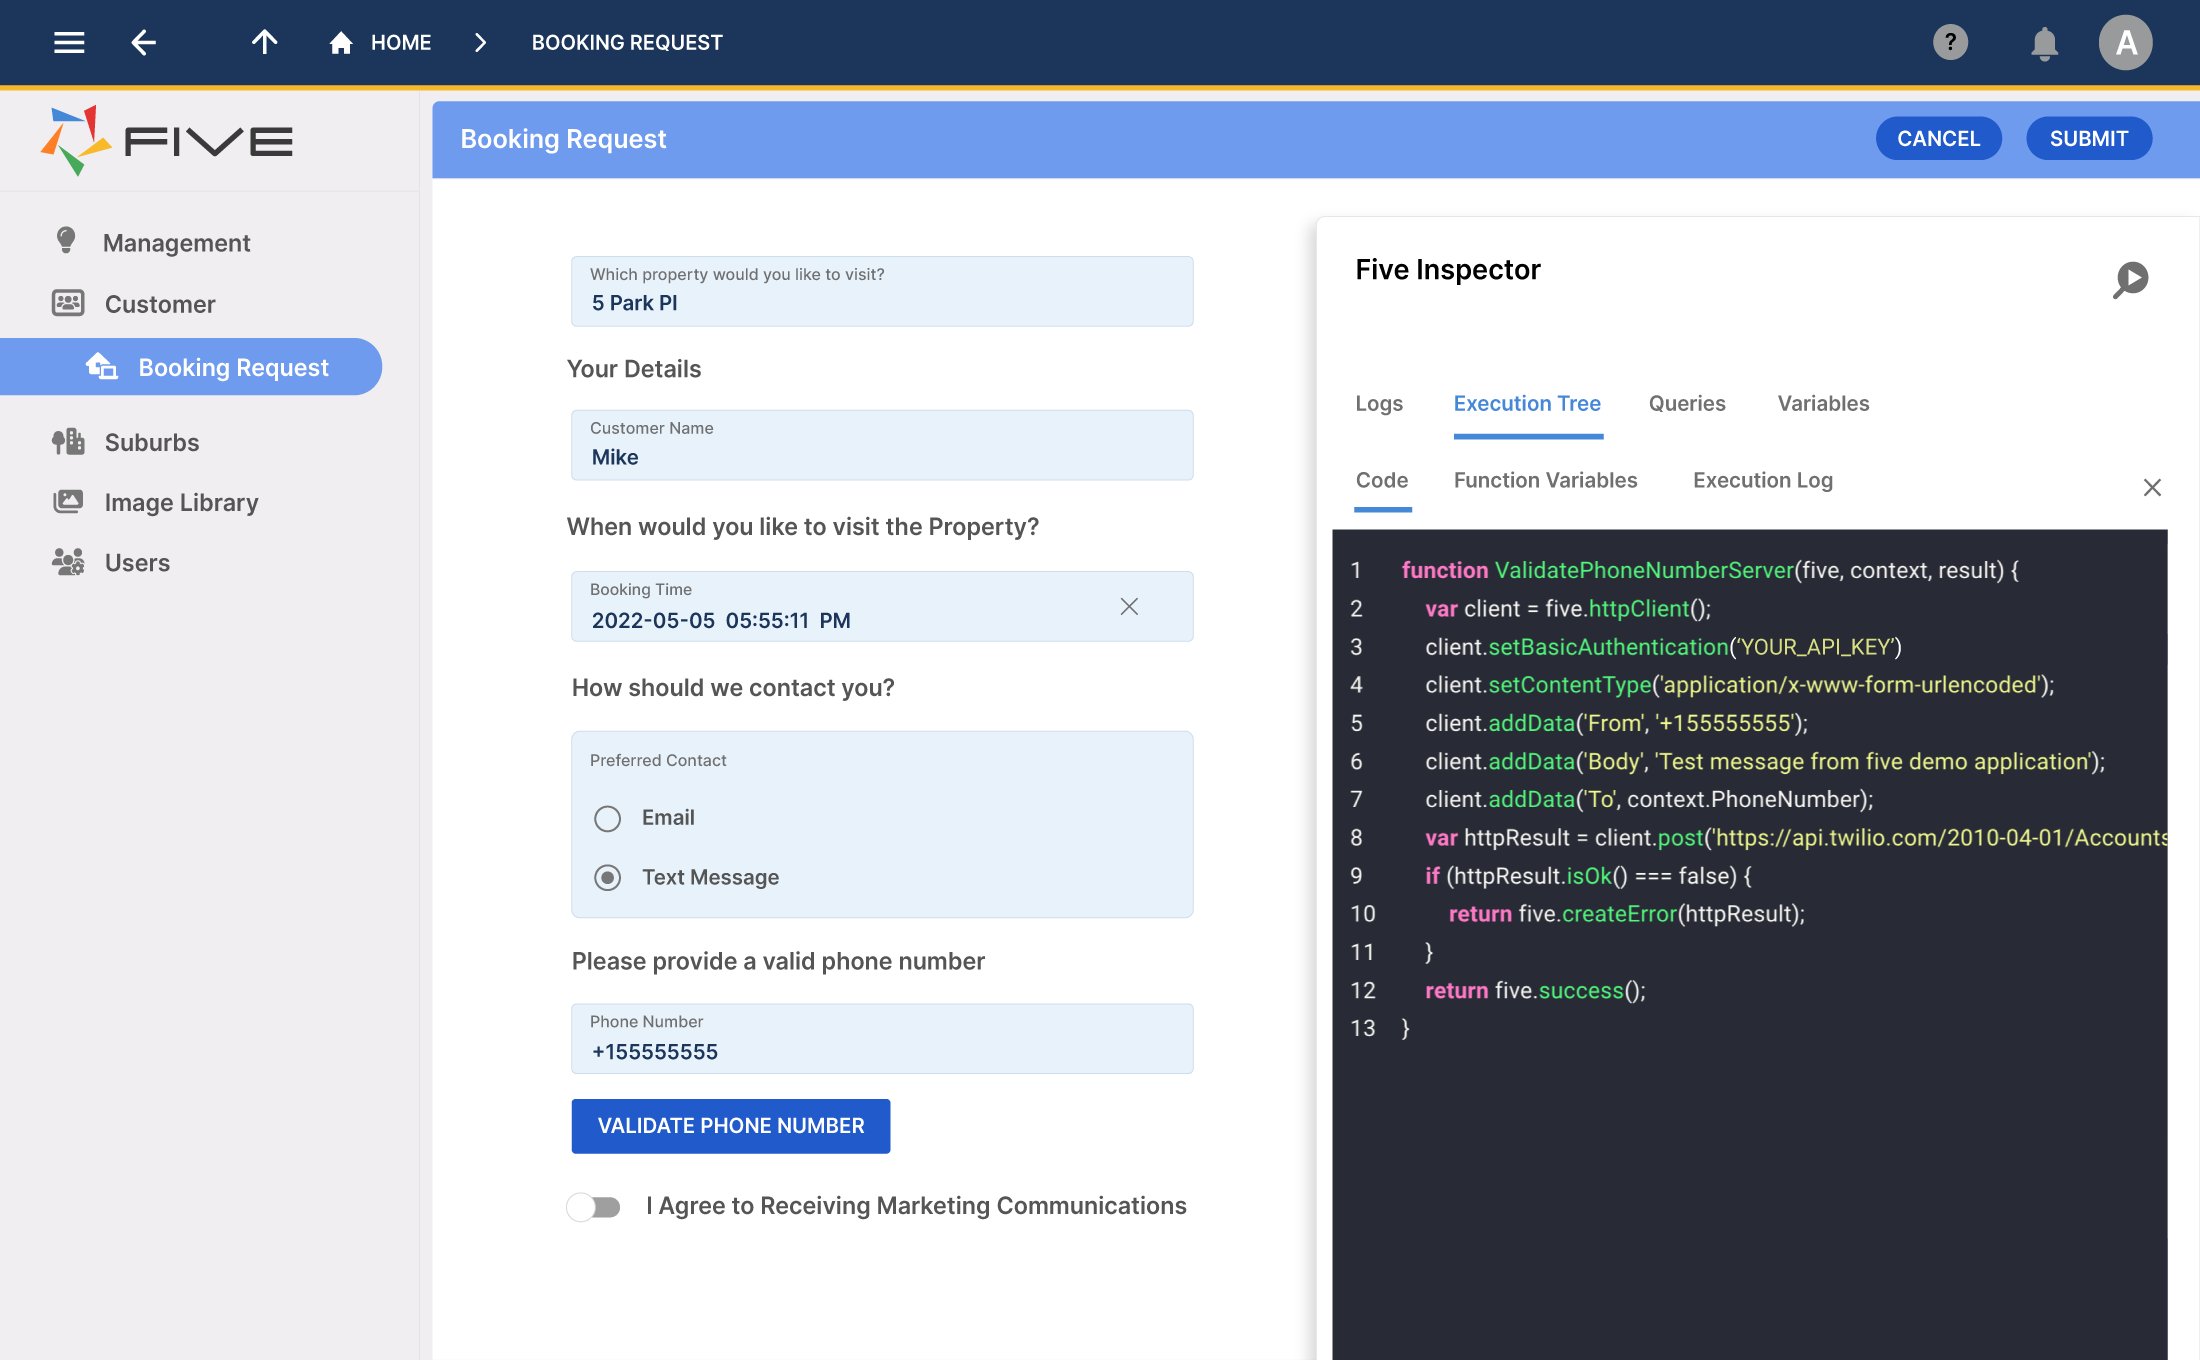Expand the Customer menu group
Viewport: 2200px width, 1360px height.
click(x=160, y=304)
